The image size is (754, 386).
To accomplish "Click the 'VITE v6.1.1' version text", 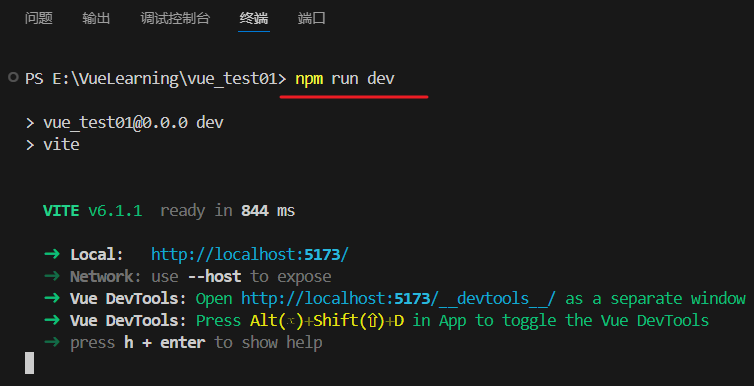I will click(x=93, y=211).
